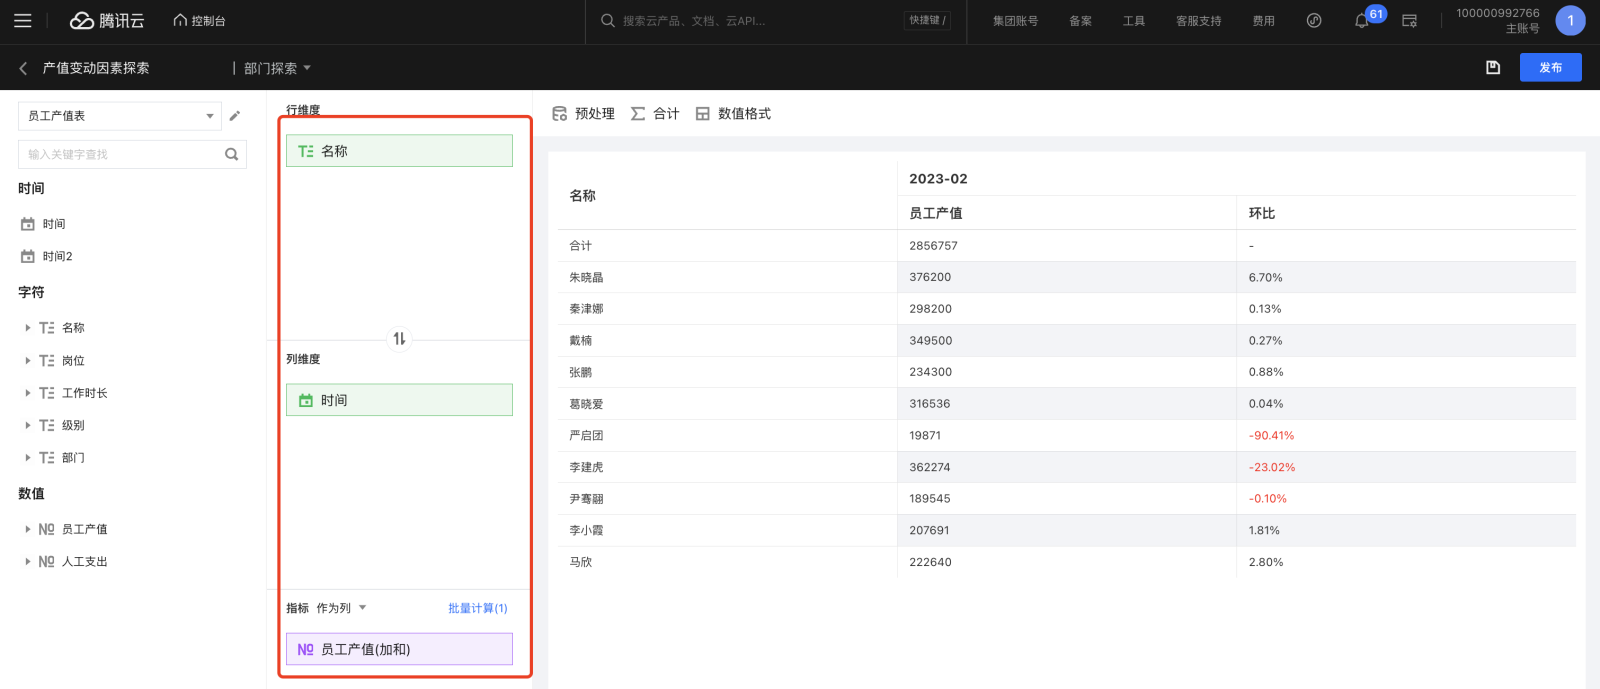Open the notifications bell
1600x689 pixels.
1361,21
